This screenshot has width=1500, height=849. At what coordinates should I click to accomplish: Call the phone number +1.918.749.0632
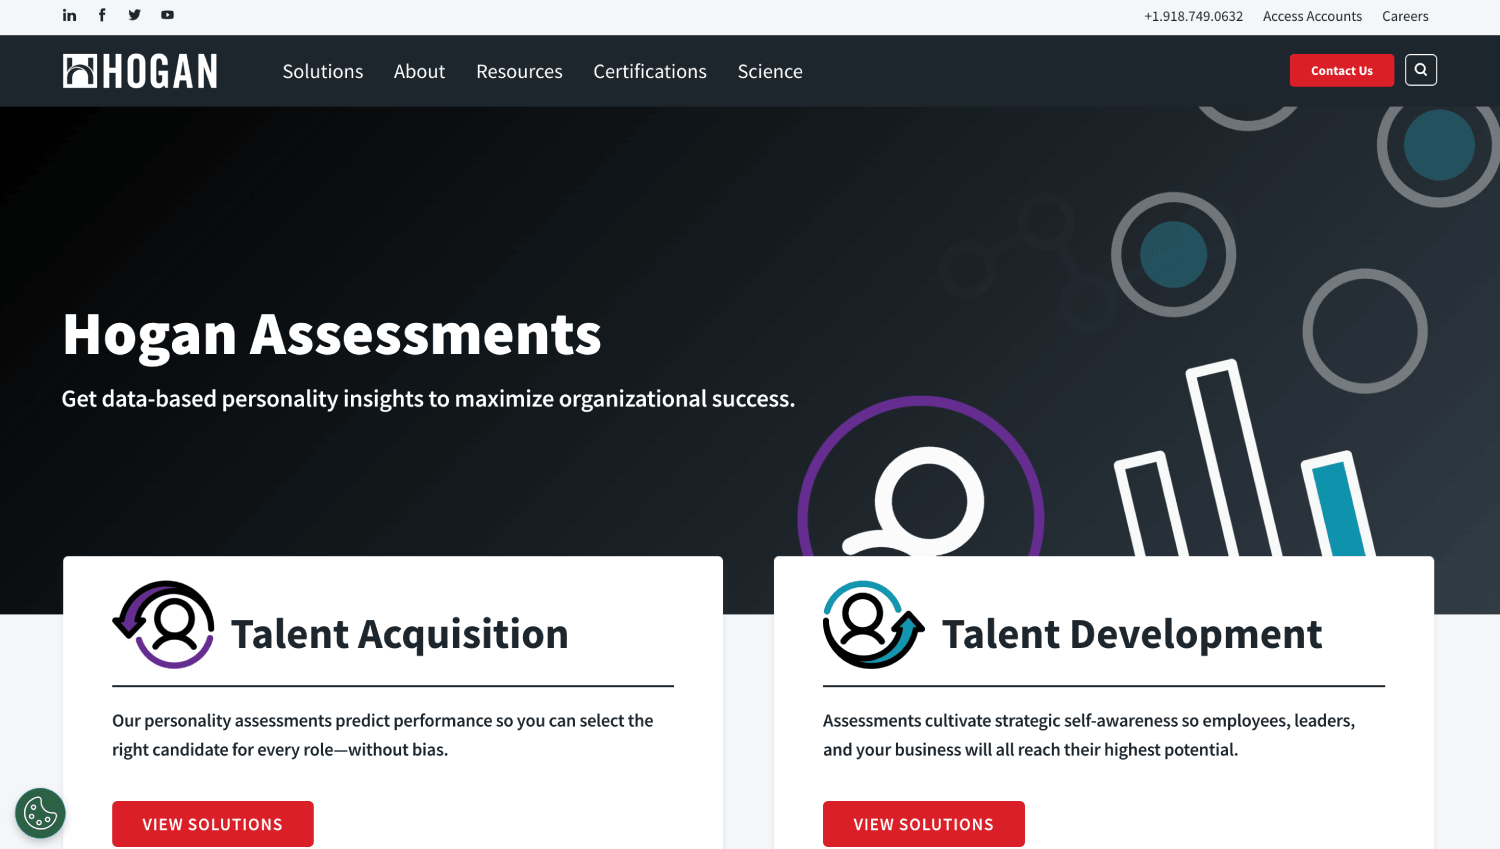coord(1194,16)
